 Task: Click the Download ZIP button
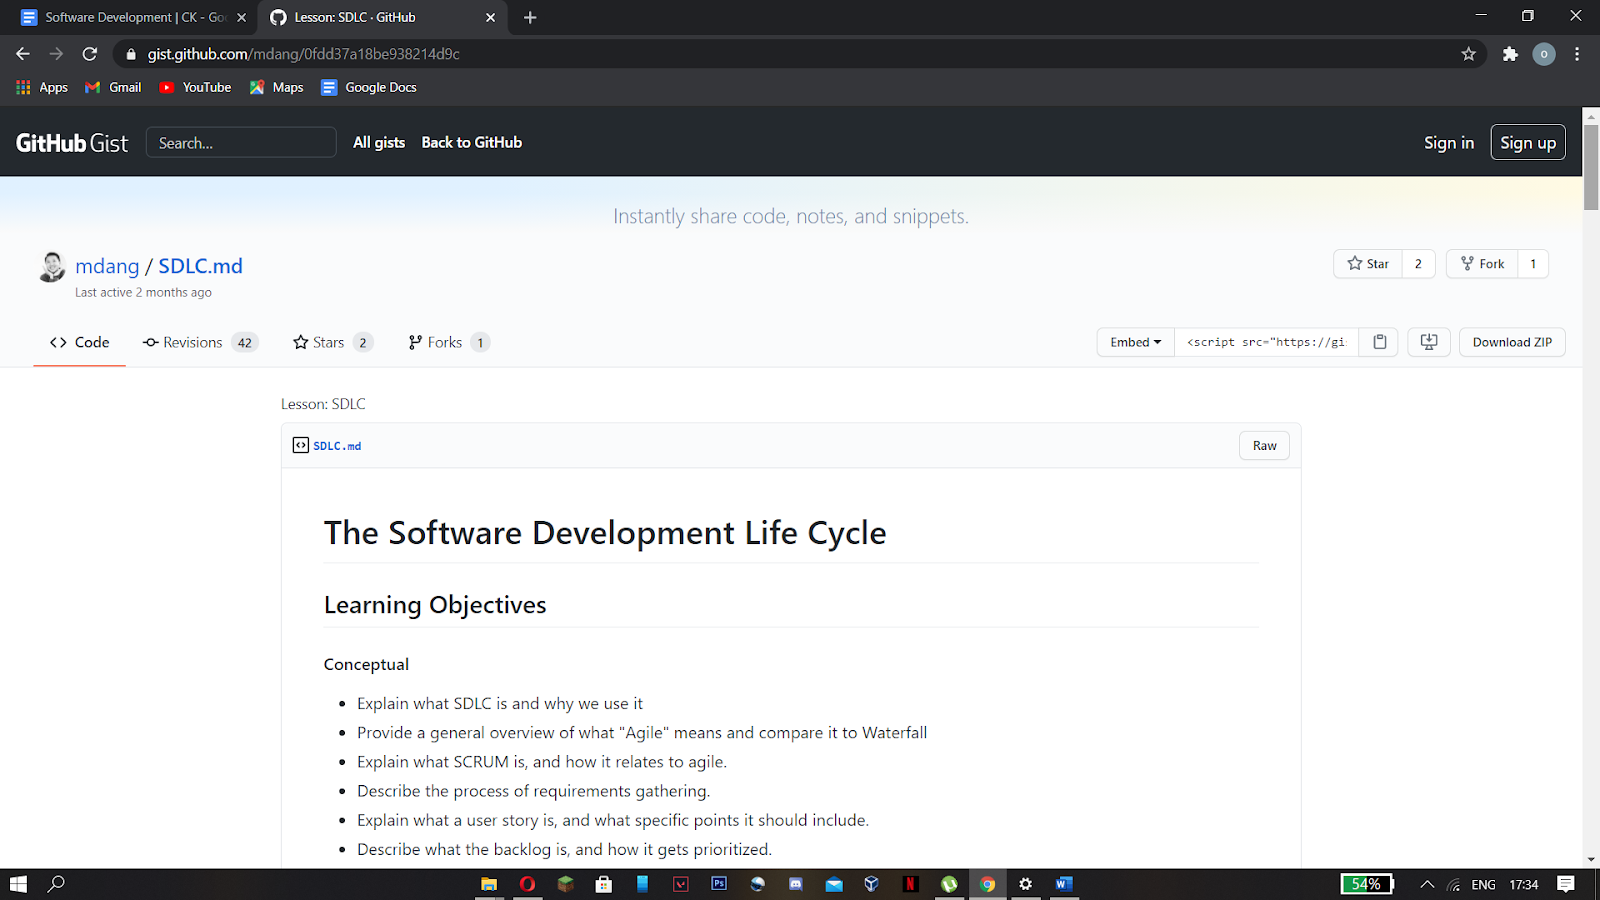tap(1511, 342)
